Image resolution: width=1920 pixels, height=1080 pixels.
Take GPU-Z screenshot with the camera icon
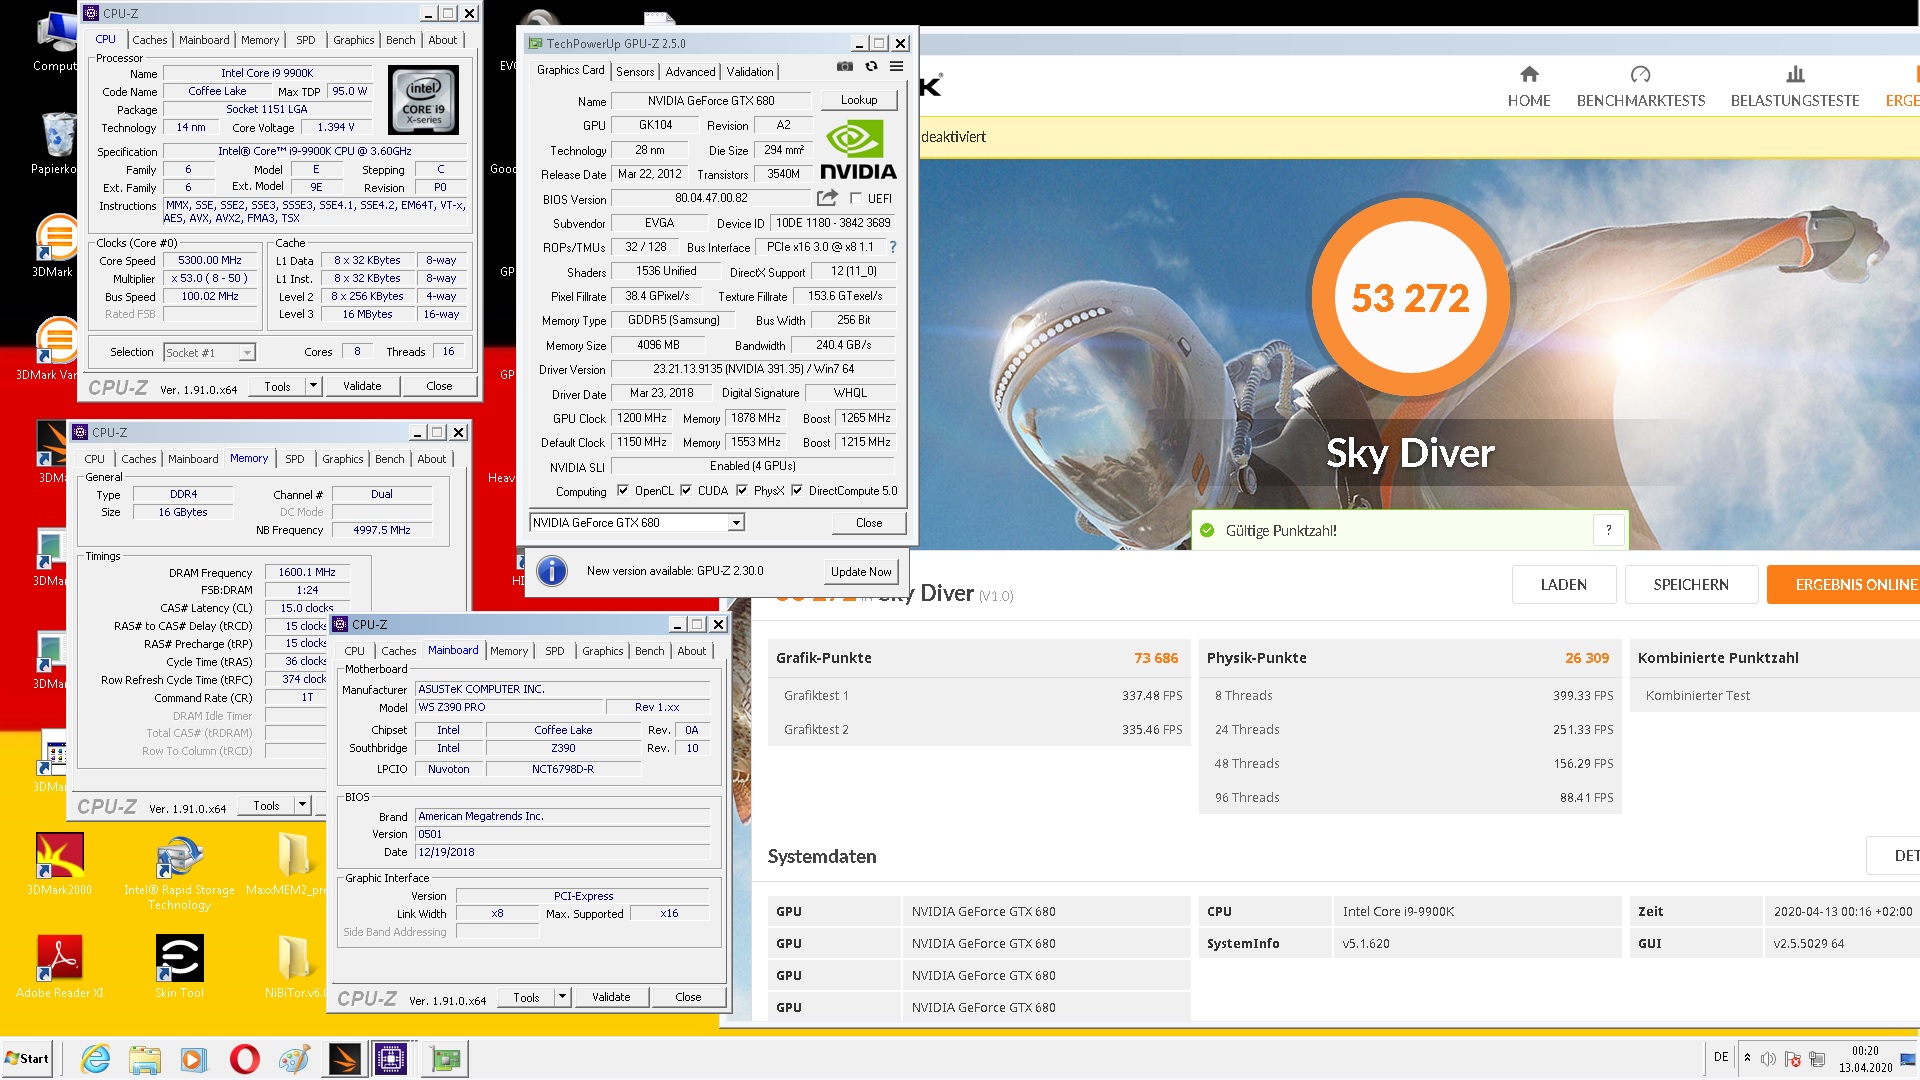[x=845, y=66]
